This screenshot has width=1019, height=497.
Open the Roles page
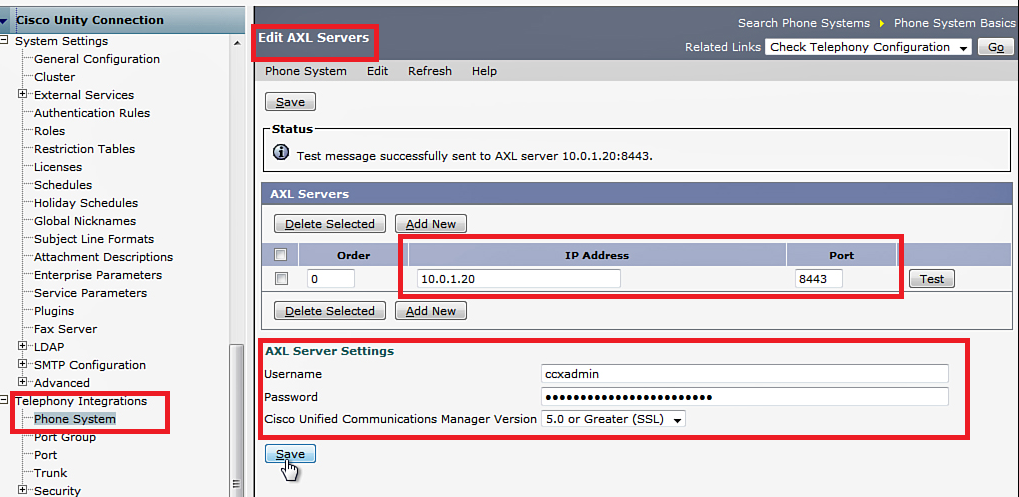pyautogui.click(x=49, y=131)
